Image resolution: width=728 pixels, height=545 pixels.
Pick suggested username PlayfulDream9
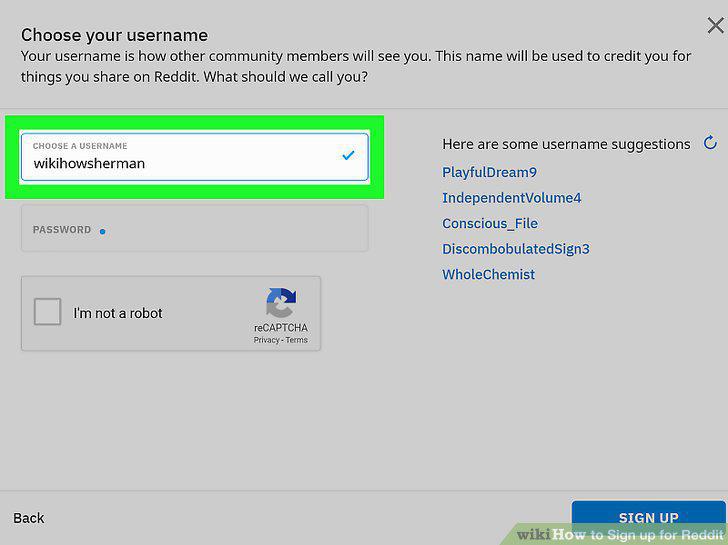tap(489, 172)
